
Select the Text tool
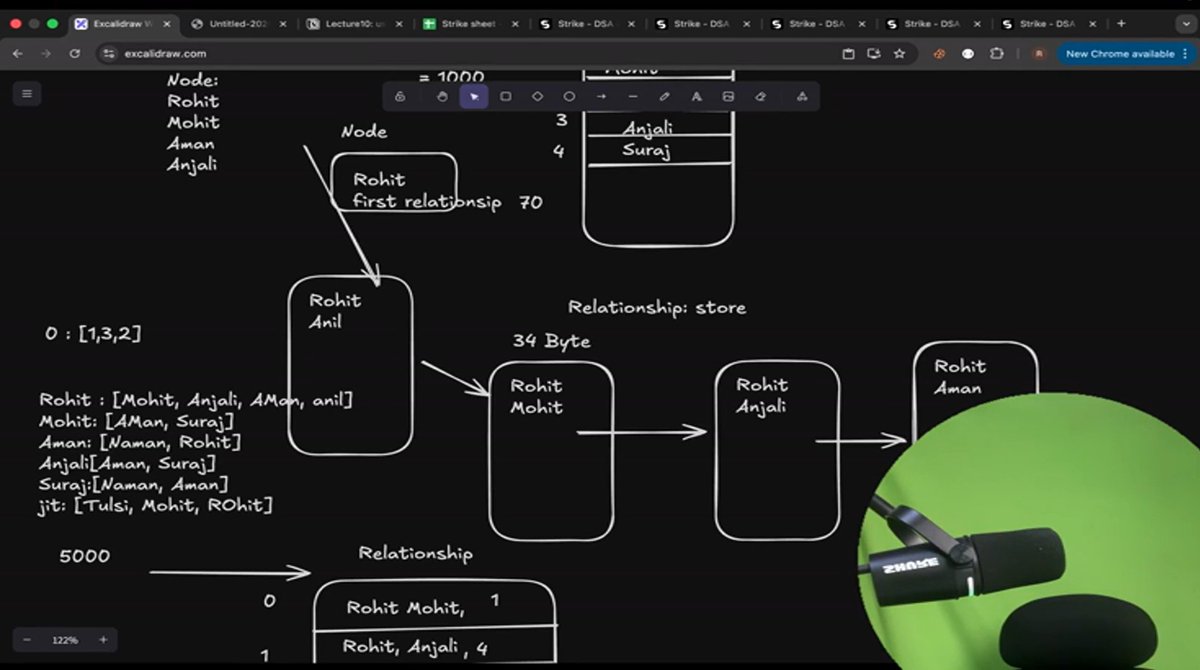click(x=697, y=97)
